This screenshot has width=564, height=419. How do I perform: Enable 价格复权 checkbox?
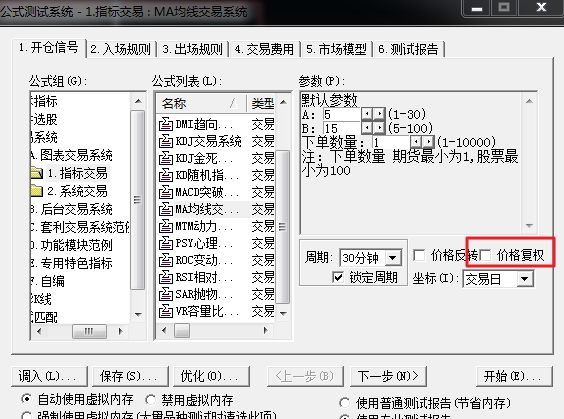coord(486,255)
